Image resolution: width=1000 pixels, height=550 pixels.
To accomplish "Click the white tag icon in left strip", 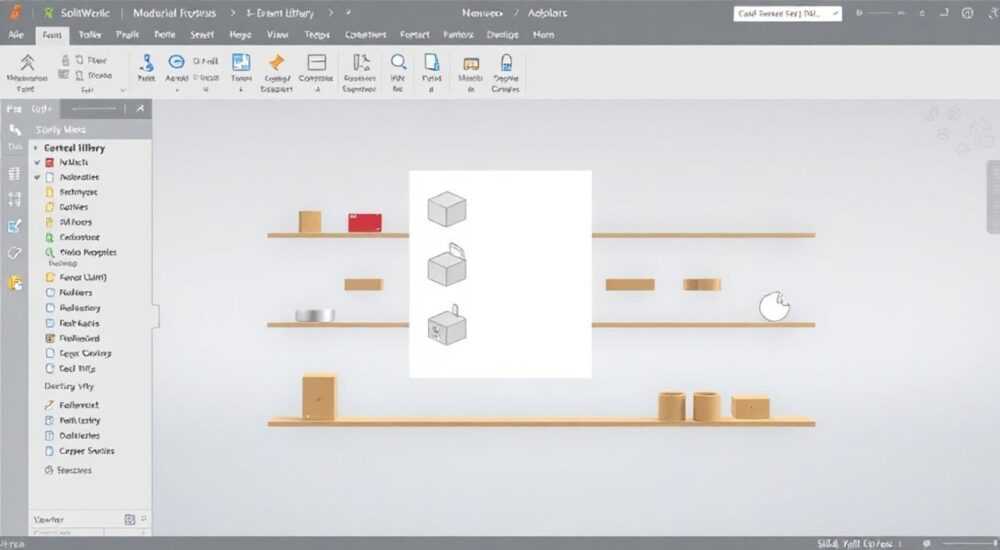I will click(x=14, y=253).
